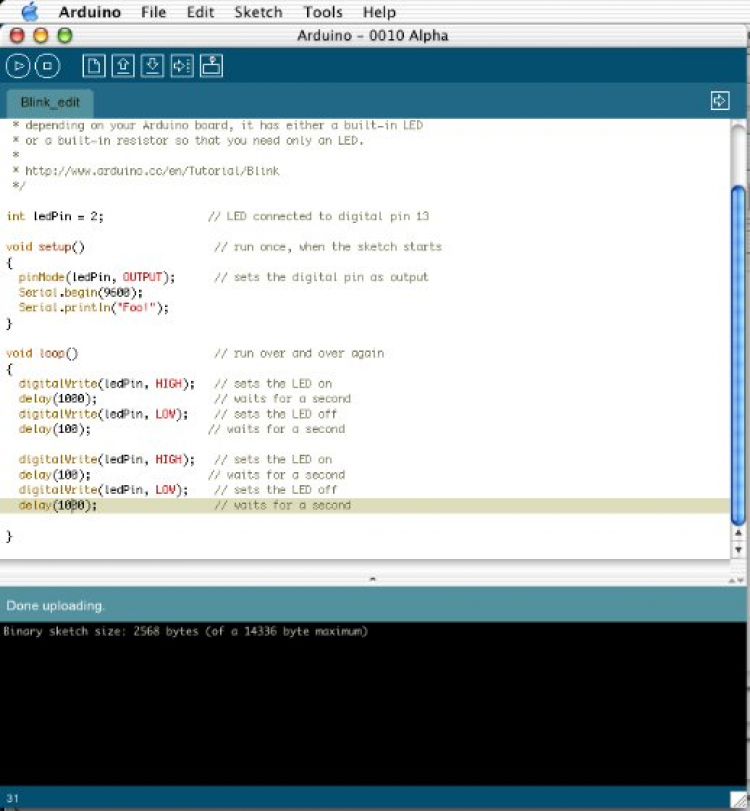The width and height of the screenshot is (750, 811).
Task: Open the File menu
Action: [x=154, y=12]
